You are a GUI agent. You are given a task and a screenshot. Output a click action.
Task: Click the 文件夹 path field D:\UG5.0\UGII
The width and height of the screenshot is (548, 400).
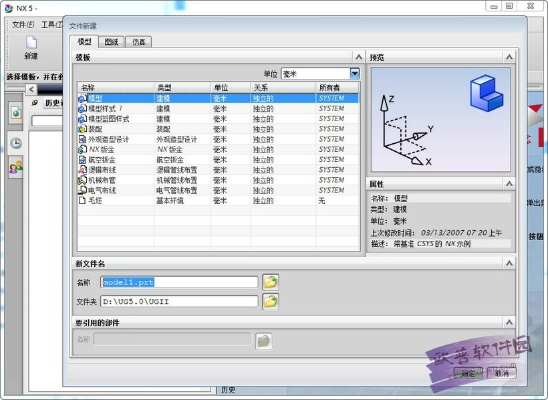tap(179, 301)
